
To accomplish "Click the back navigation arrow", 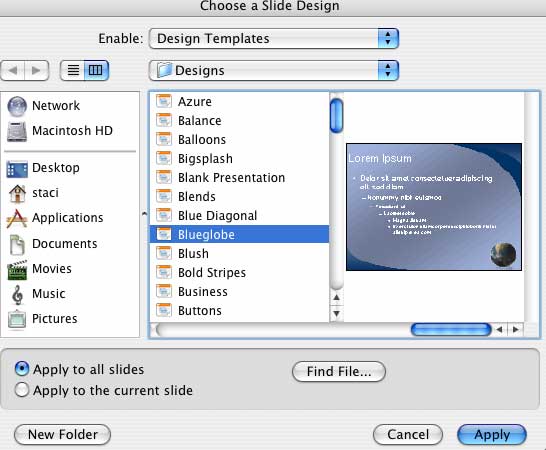I will 13,70.
